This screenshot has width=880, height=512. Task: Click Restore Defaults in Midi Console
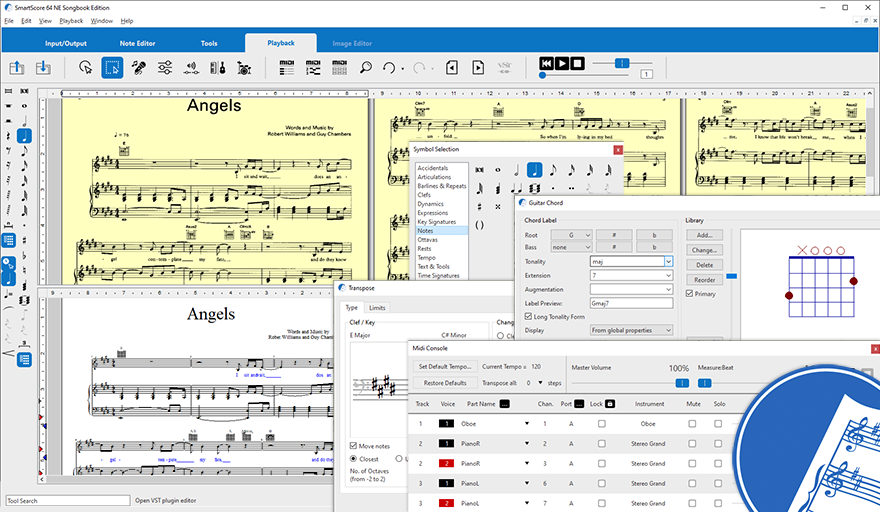(445, 383)
